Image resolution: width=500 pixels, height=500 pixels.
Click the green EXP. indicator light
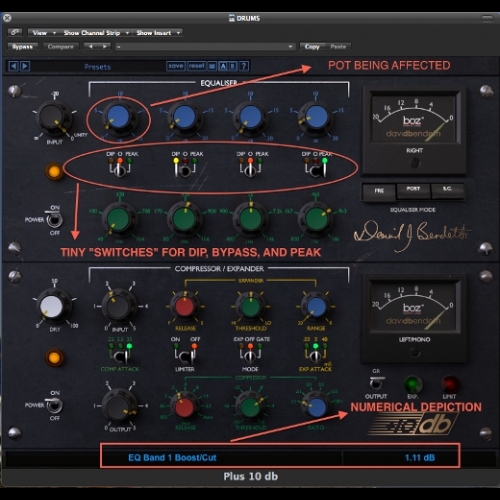(413, 384)
